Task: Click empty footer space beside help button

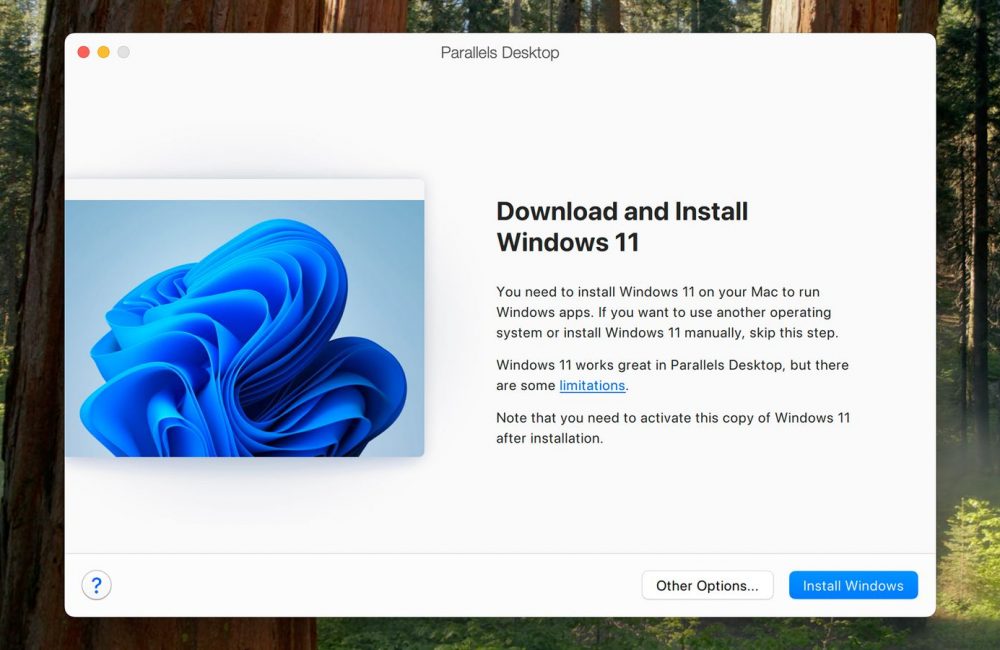Action: 370,586
